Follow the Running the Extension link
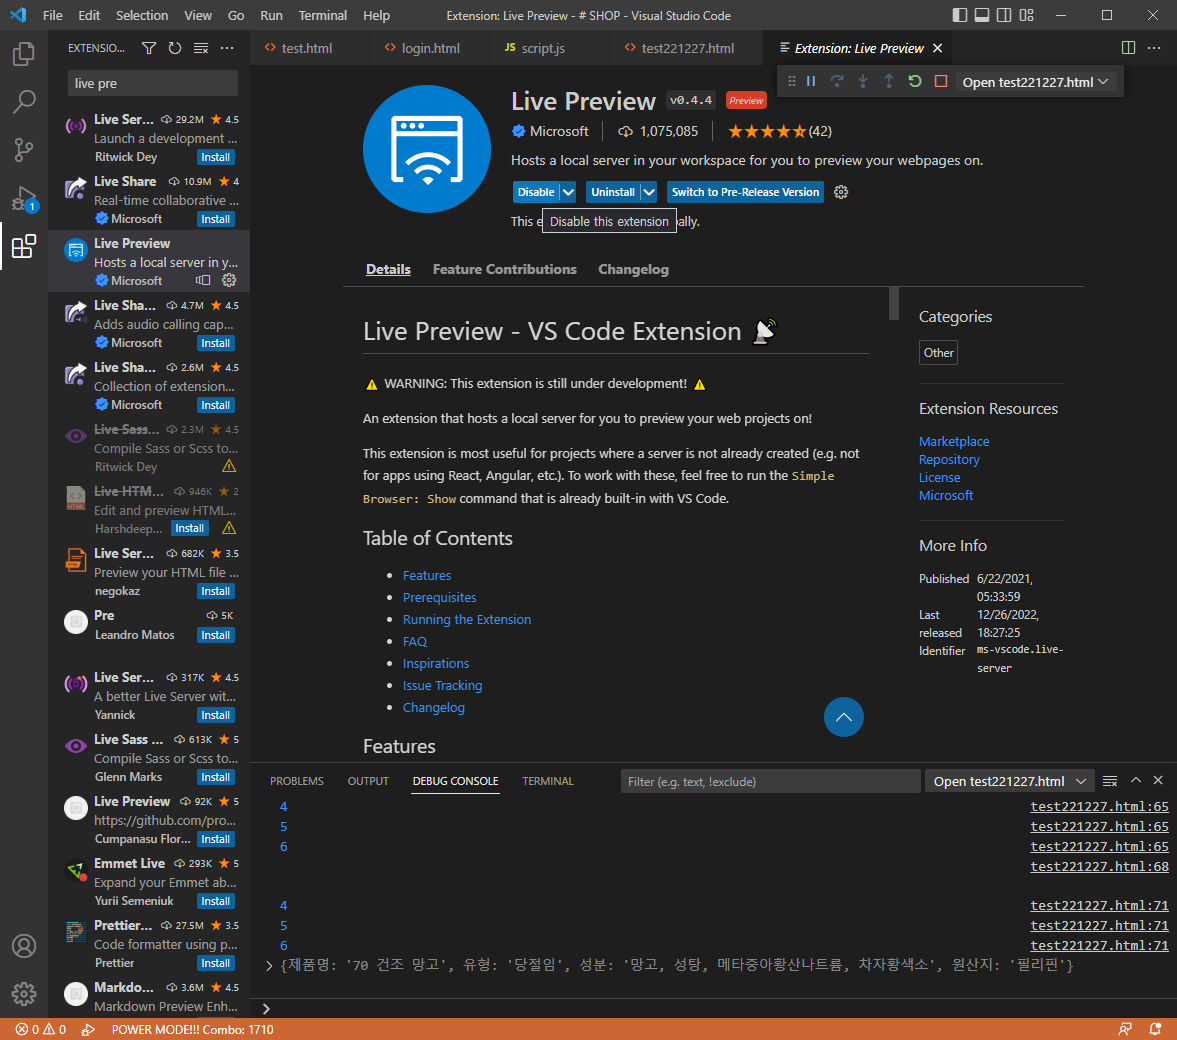Screen dimensions: 1177x1040 click(x=467, y=619)
